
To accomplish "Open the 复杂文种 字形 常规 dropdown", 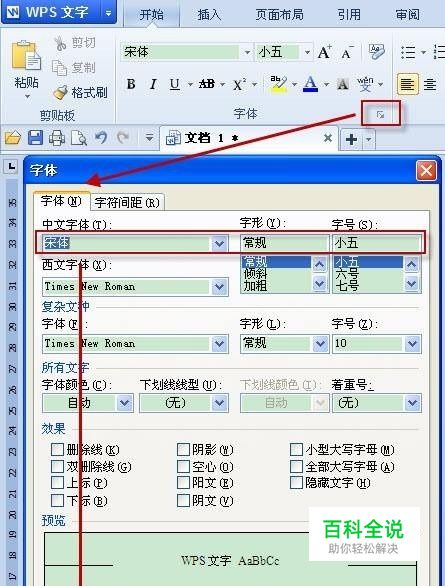I will (x=320, y=344).
